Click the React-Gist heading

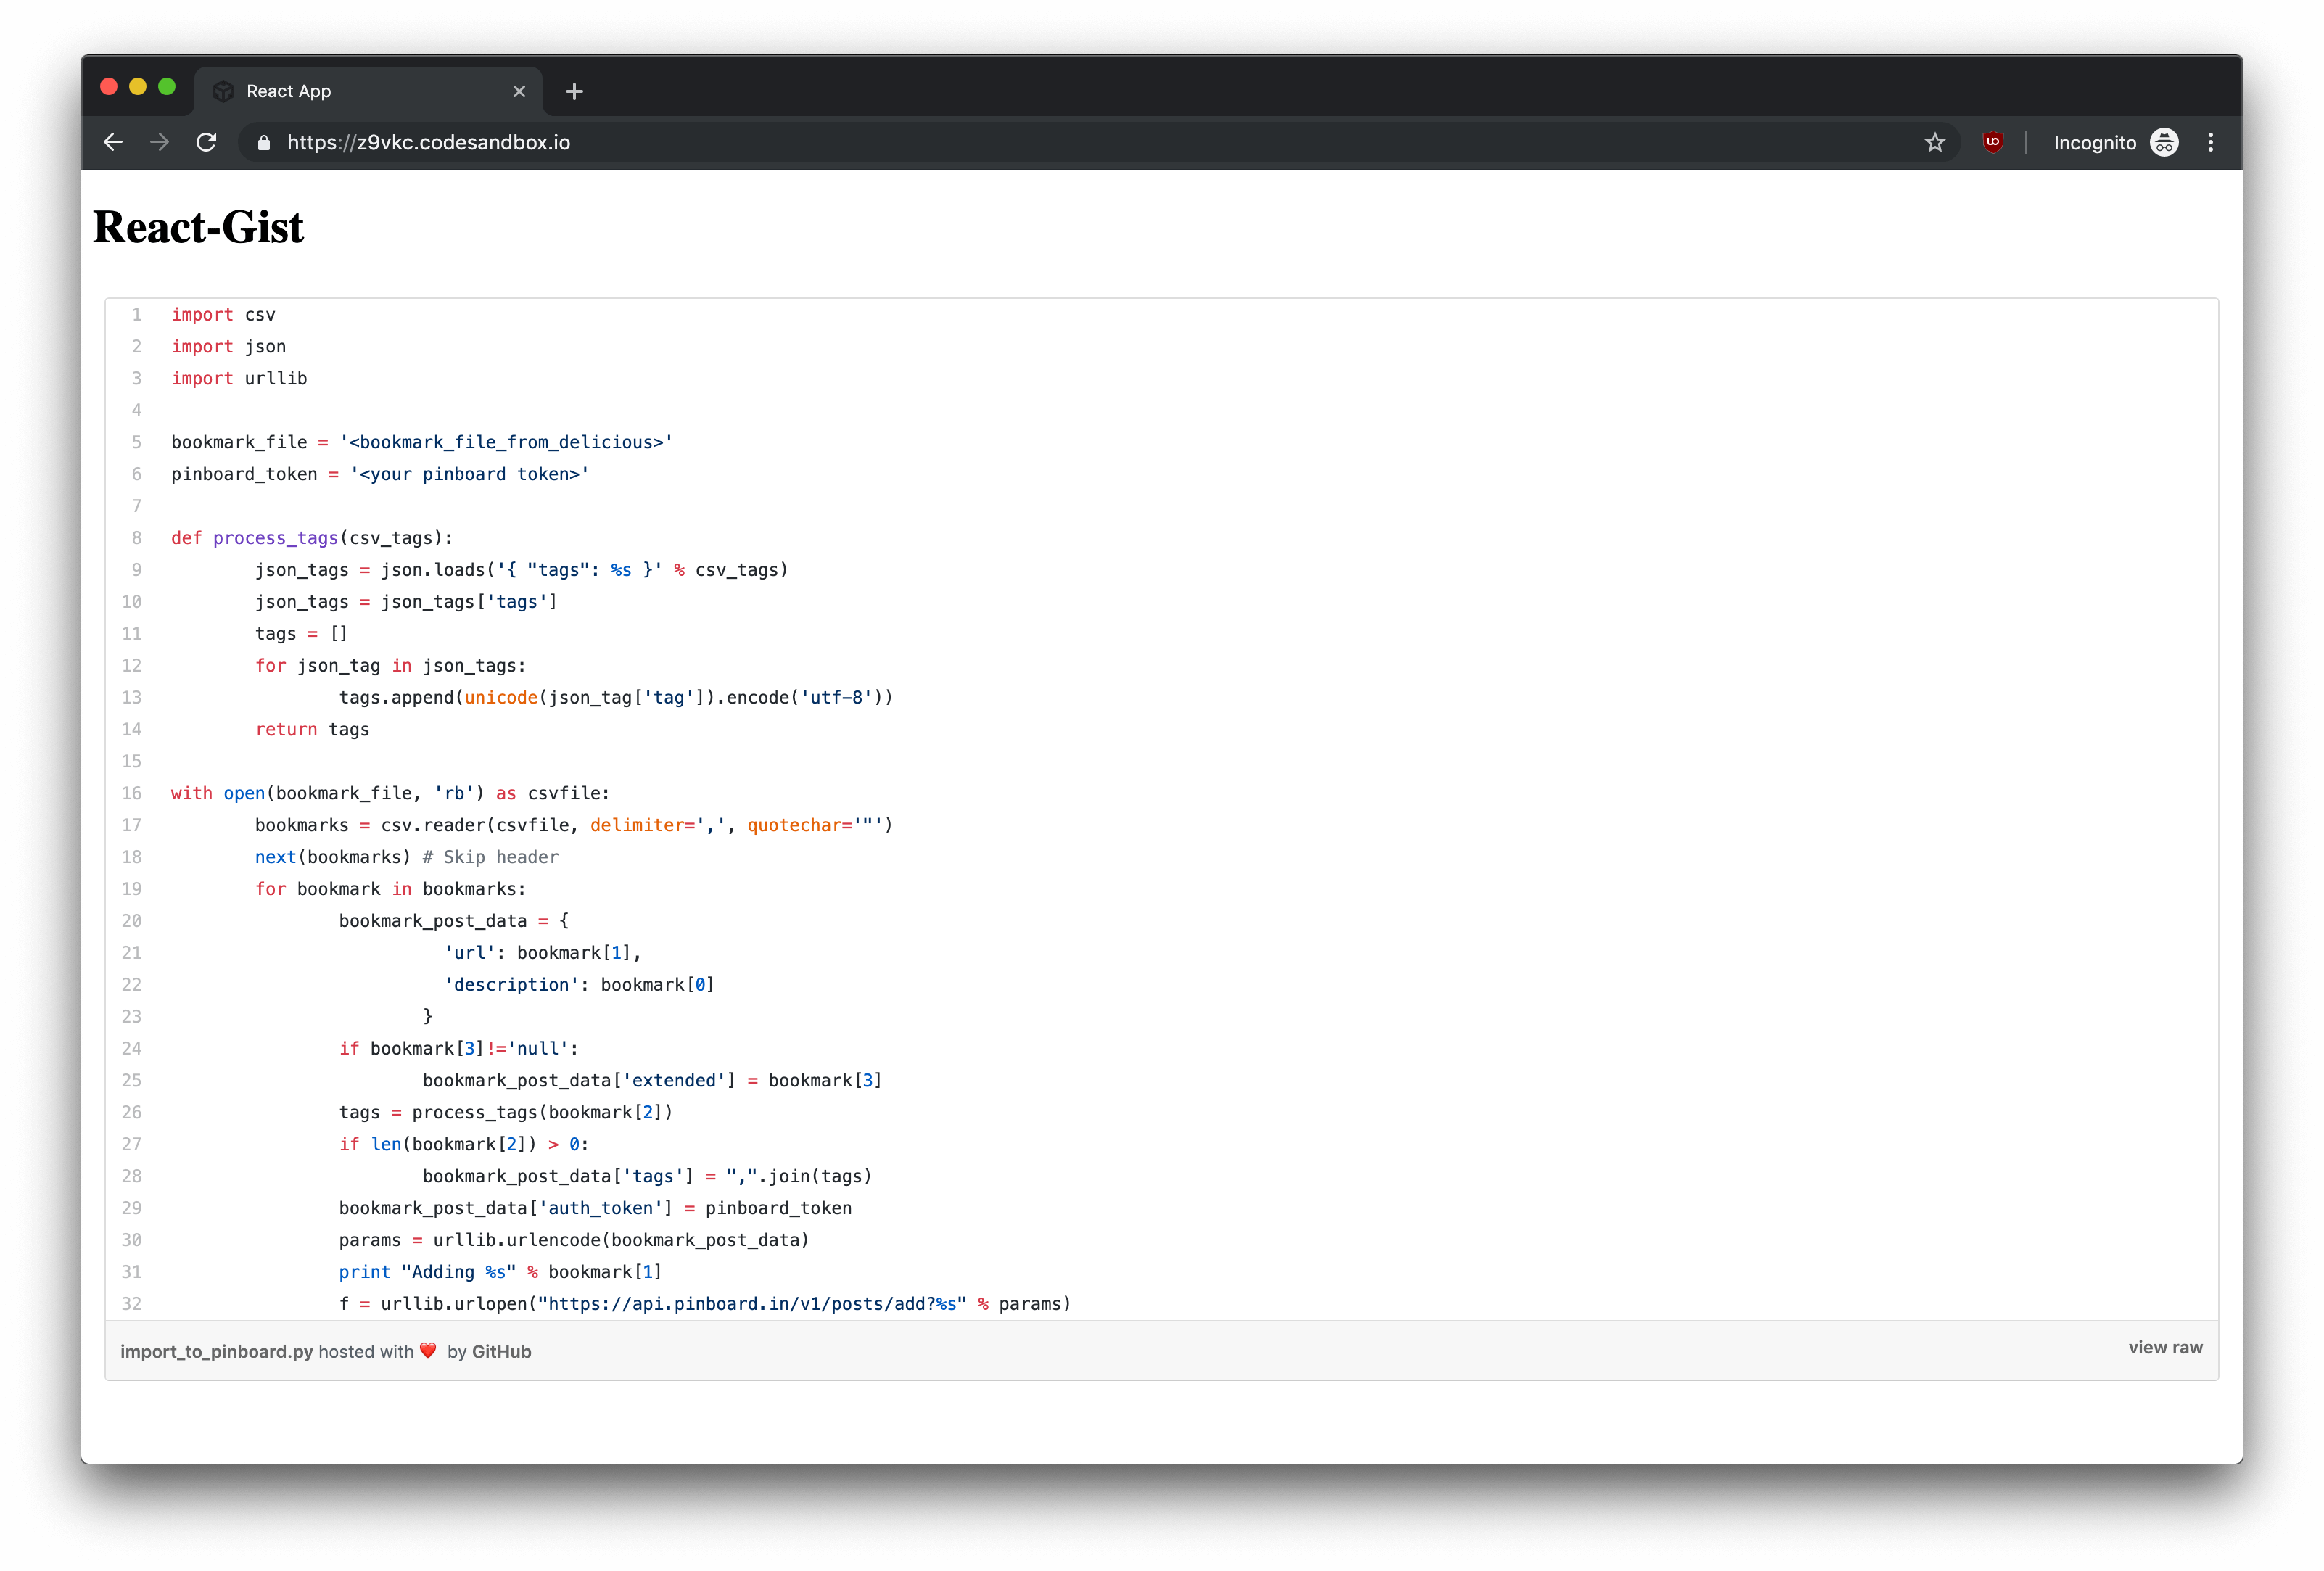point(198,227)
